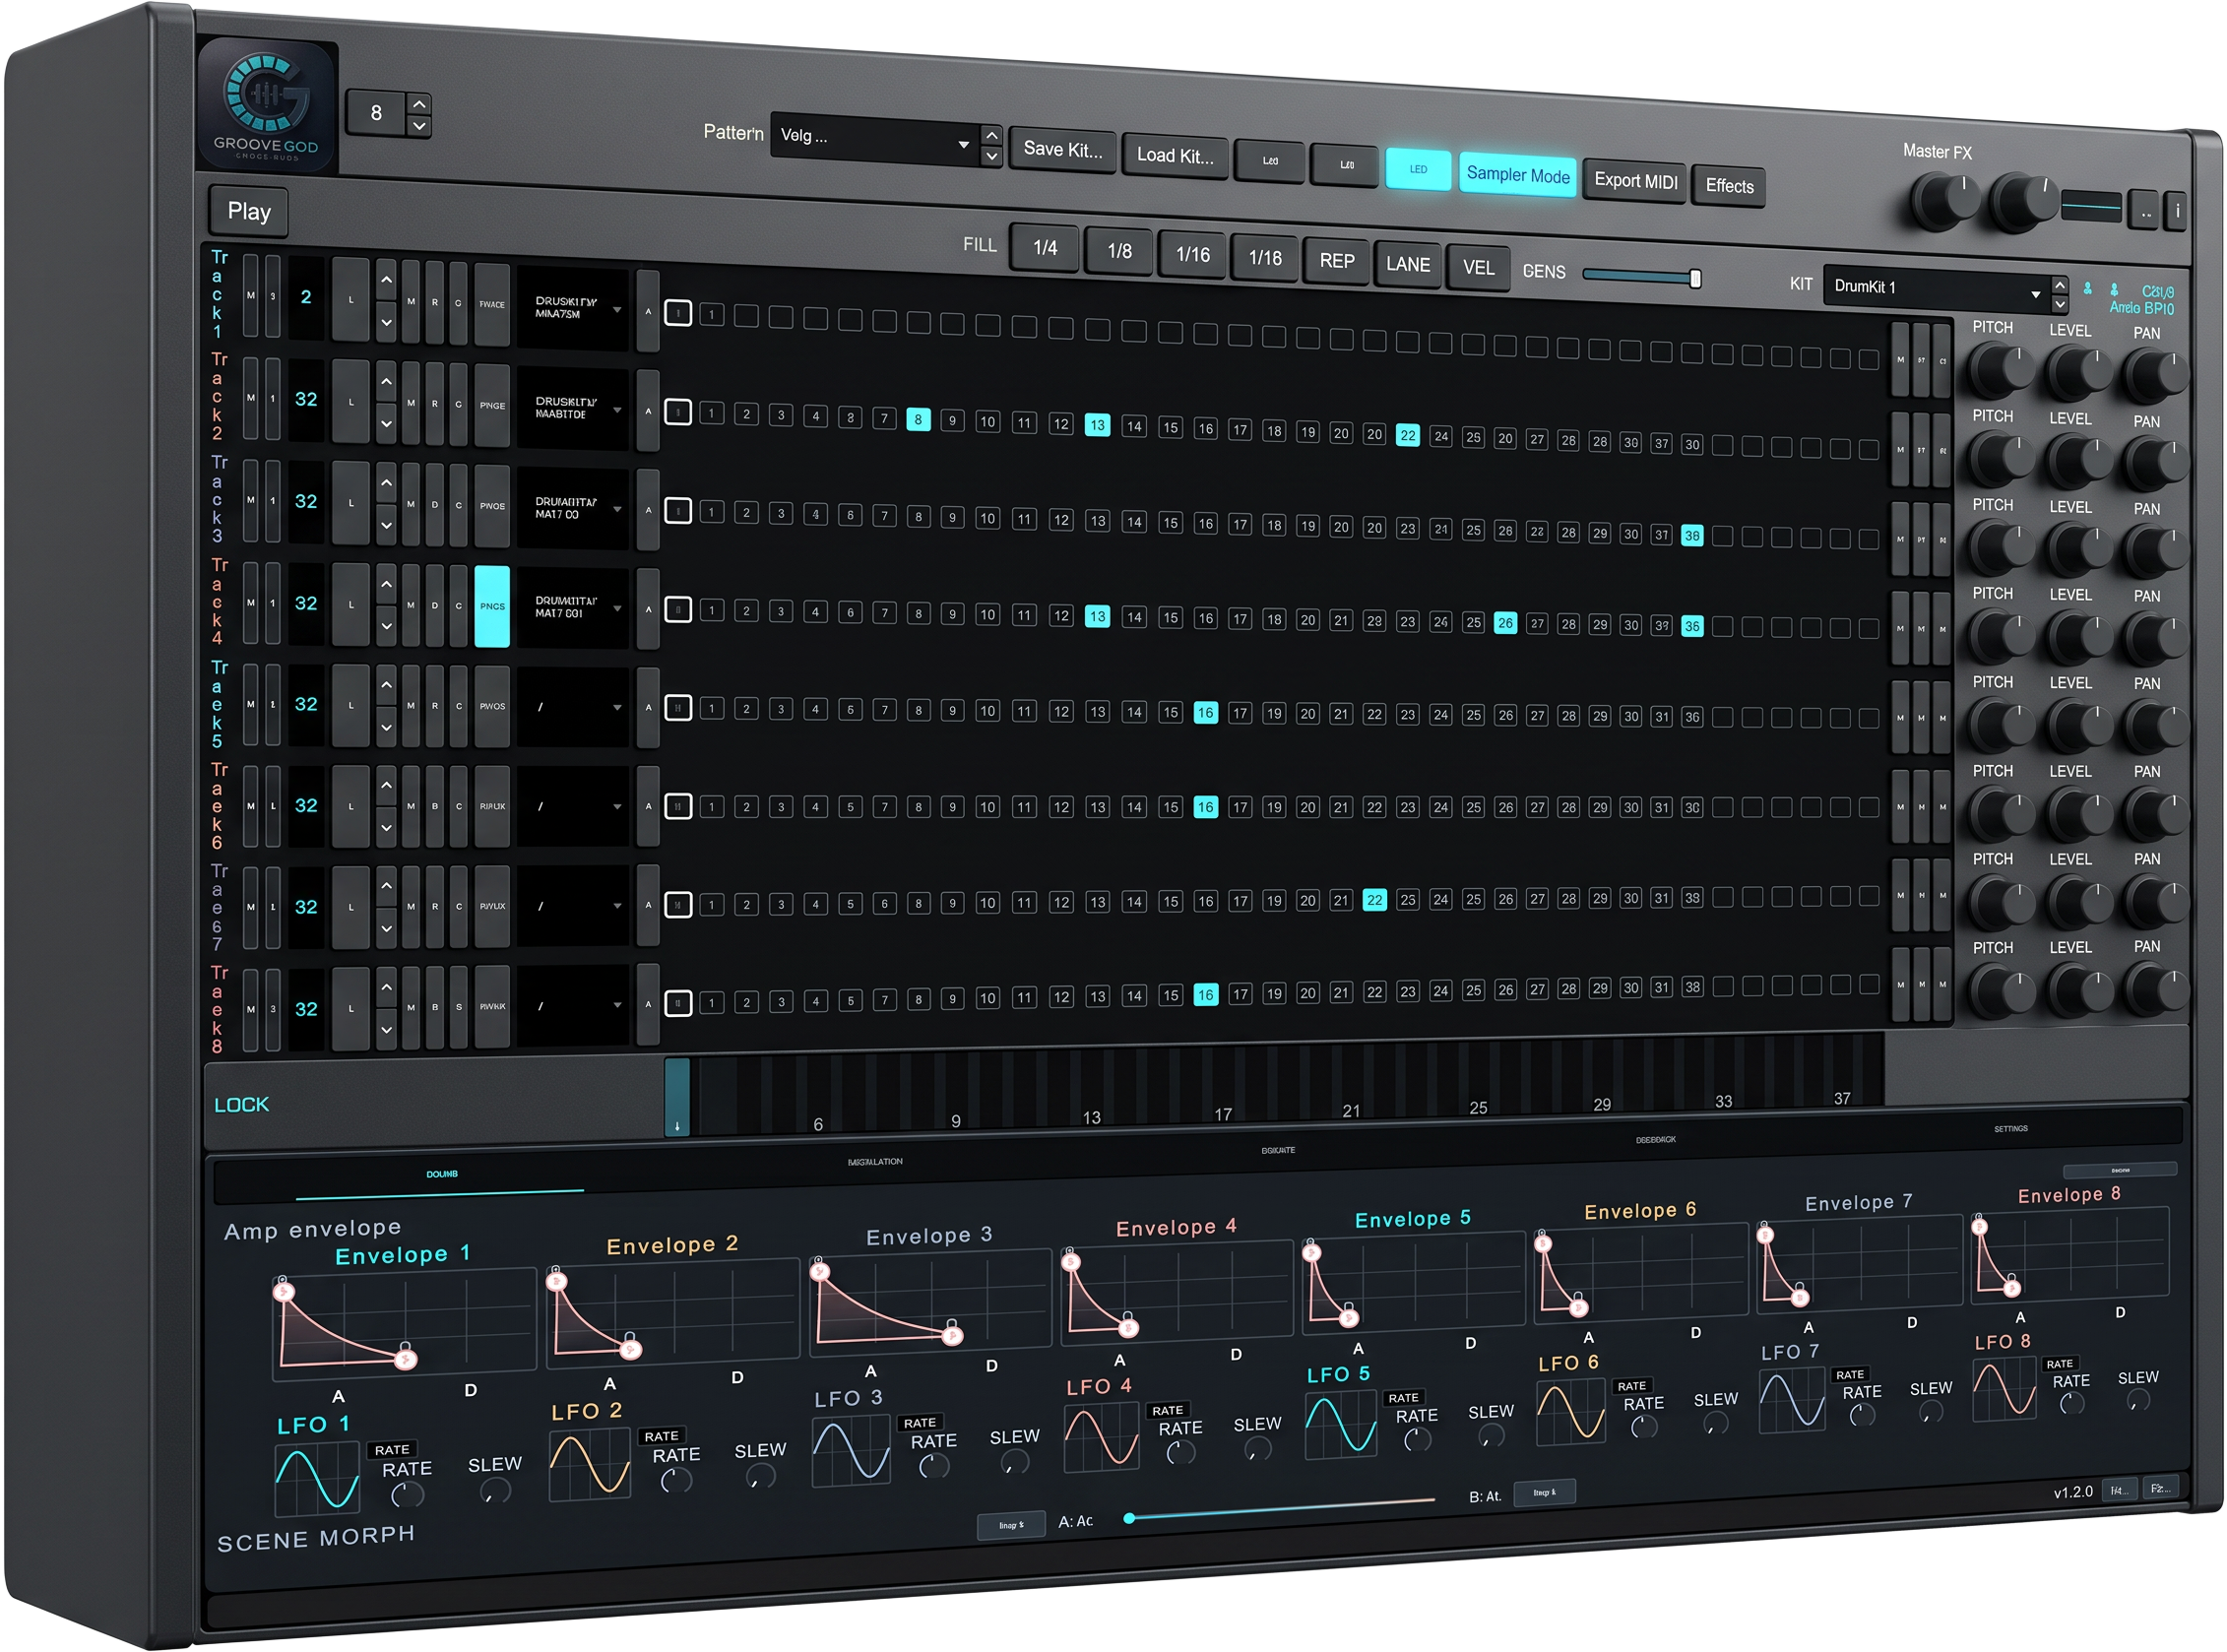This screenshot has height=1652, width=2227.
Task: Switch to the SETTINGS tab
Action: click(x=2010, y=1129)
